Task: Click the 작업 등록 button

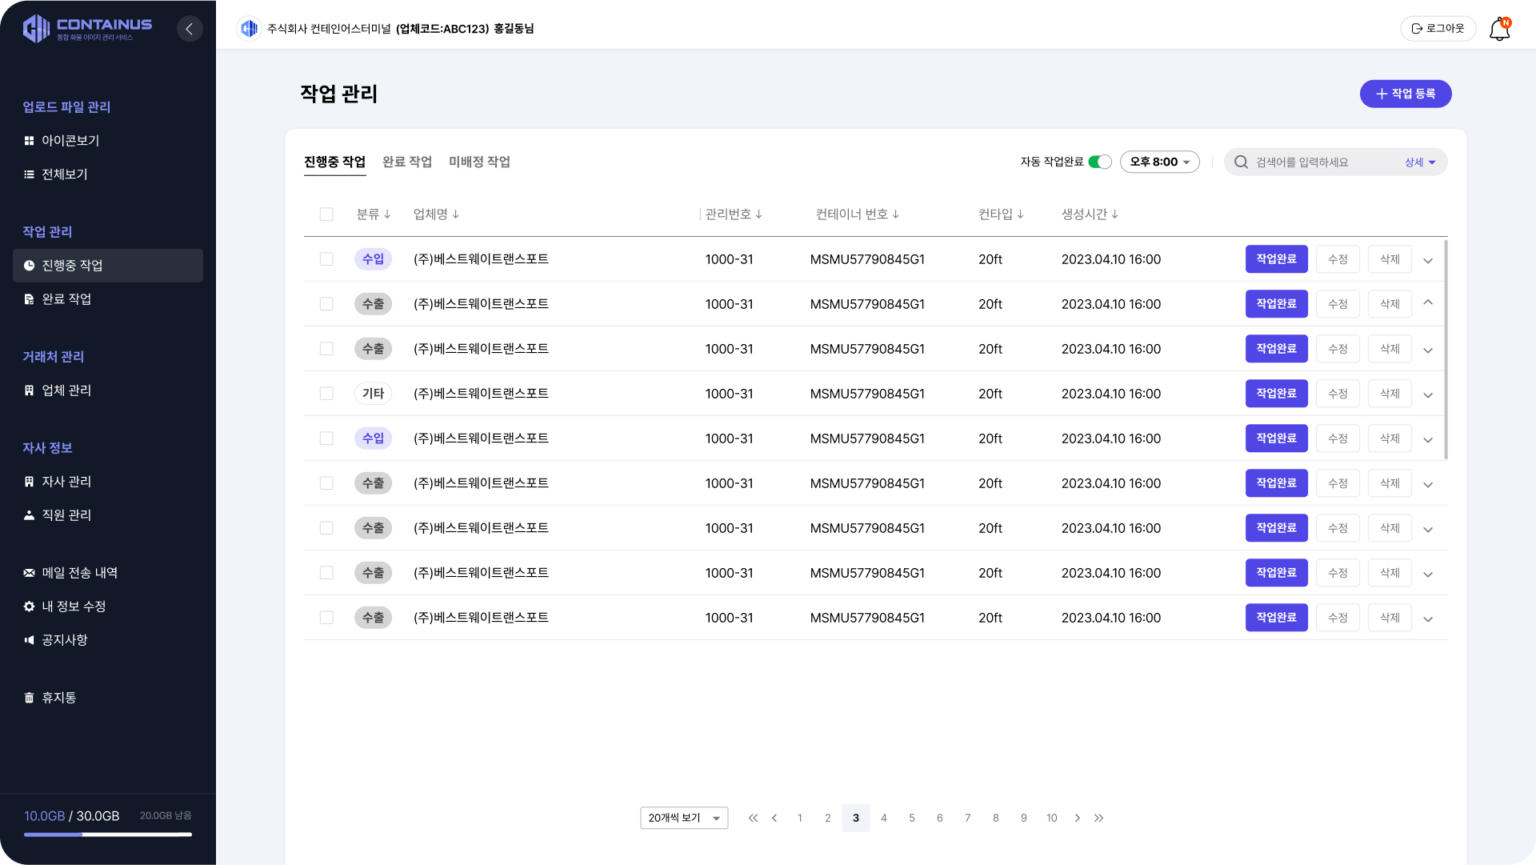Action: [x=1405, y=94]
